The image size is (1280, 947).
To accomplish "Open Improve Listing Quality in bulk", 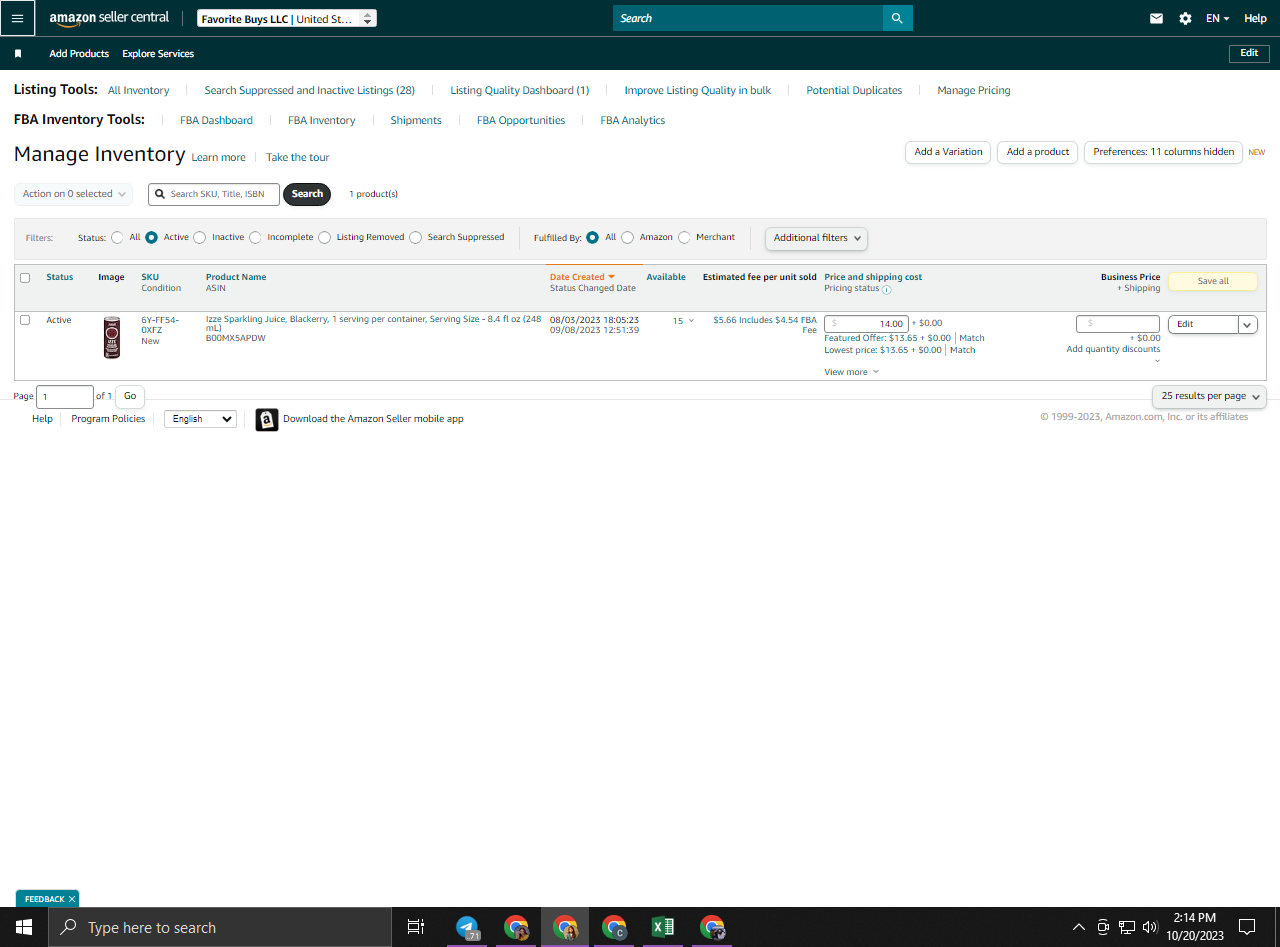I will [698, 90].
